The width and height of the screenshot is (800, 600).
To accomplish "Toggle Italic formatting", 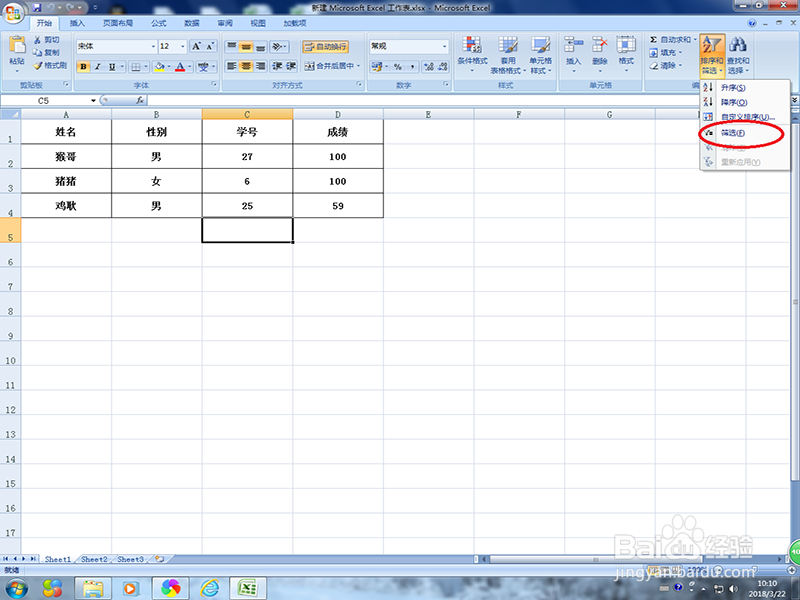I will coord(97,66).
